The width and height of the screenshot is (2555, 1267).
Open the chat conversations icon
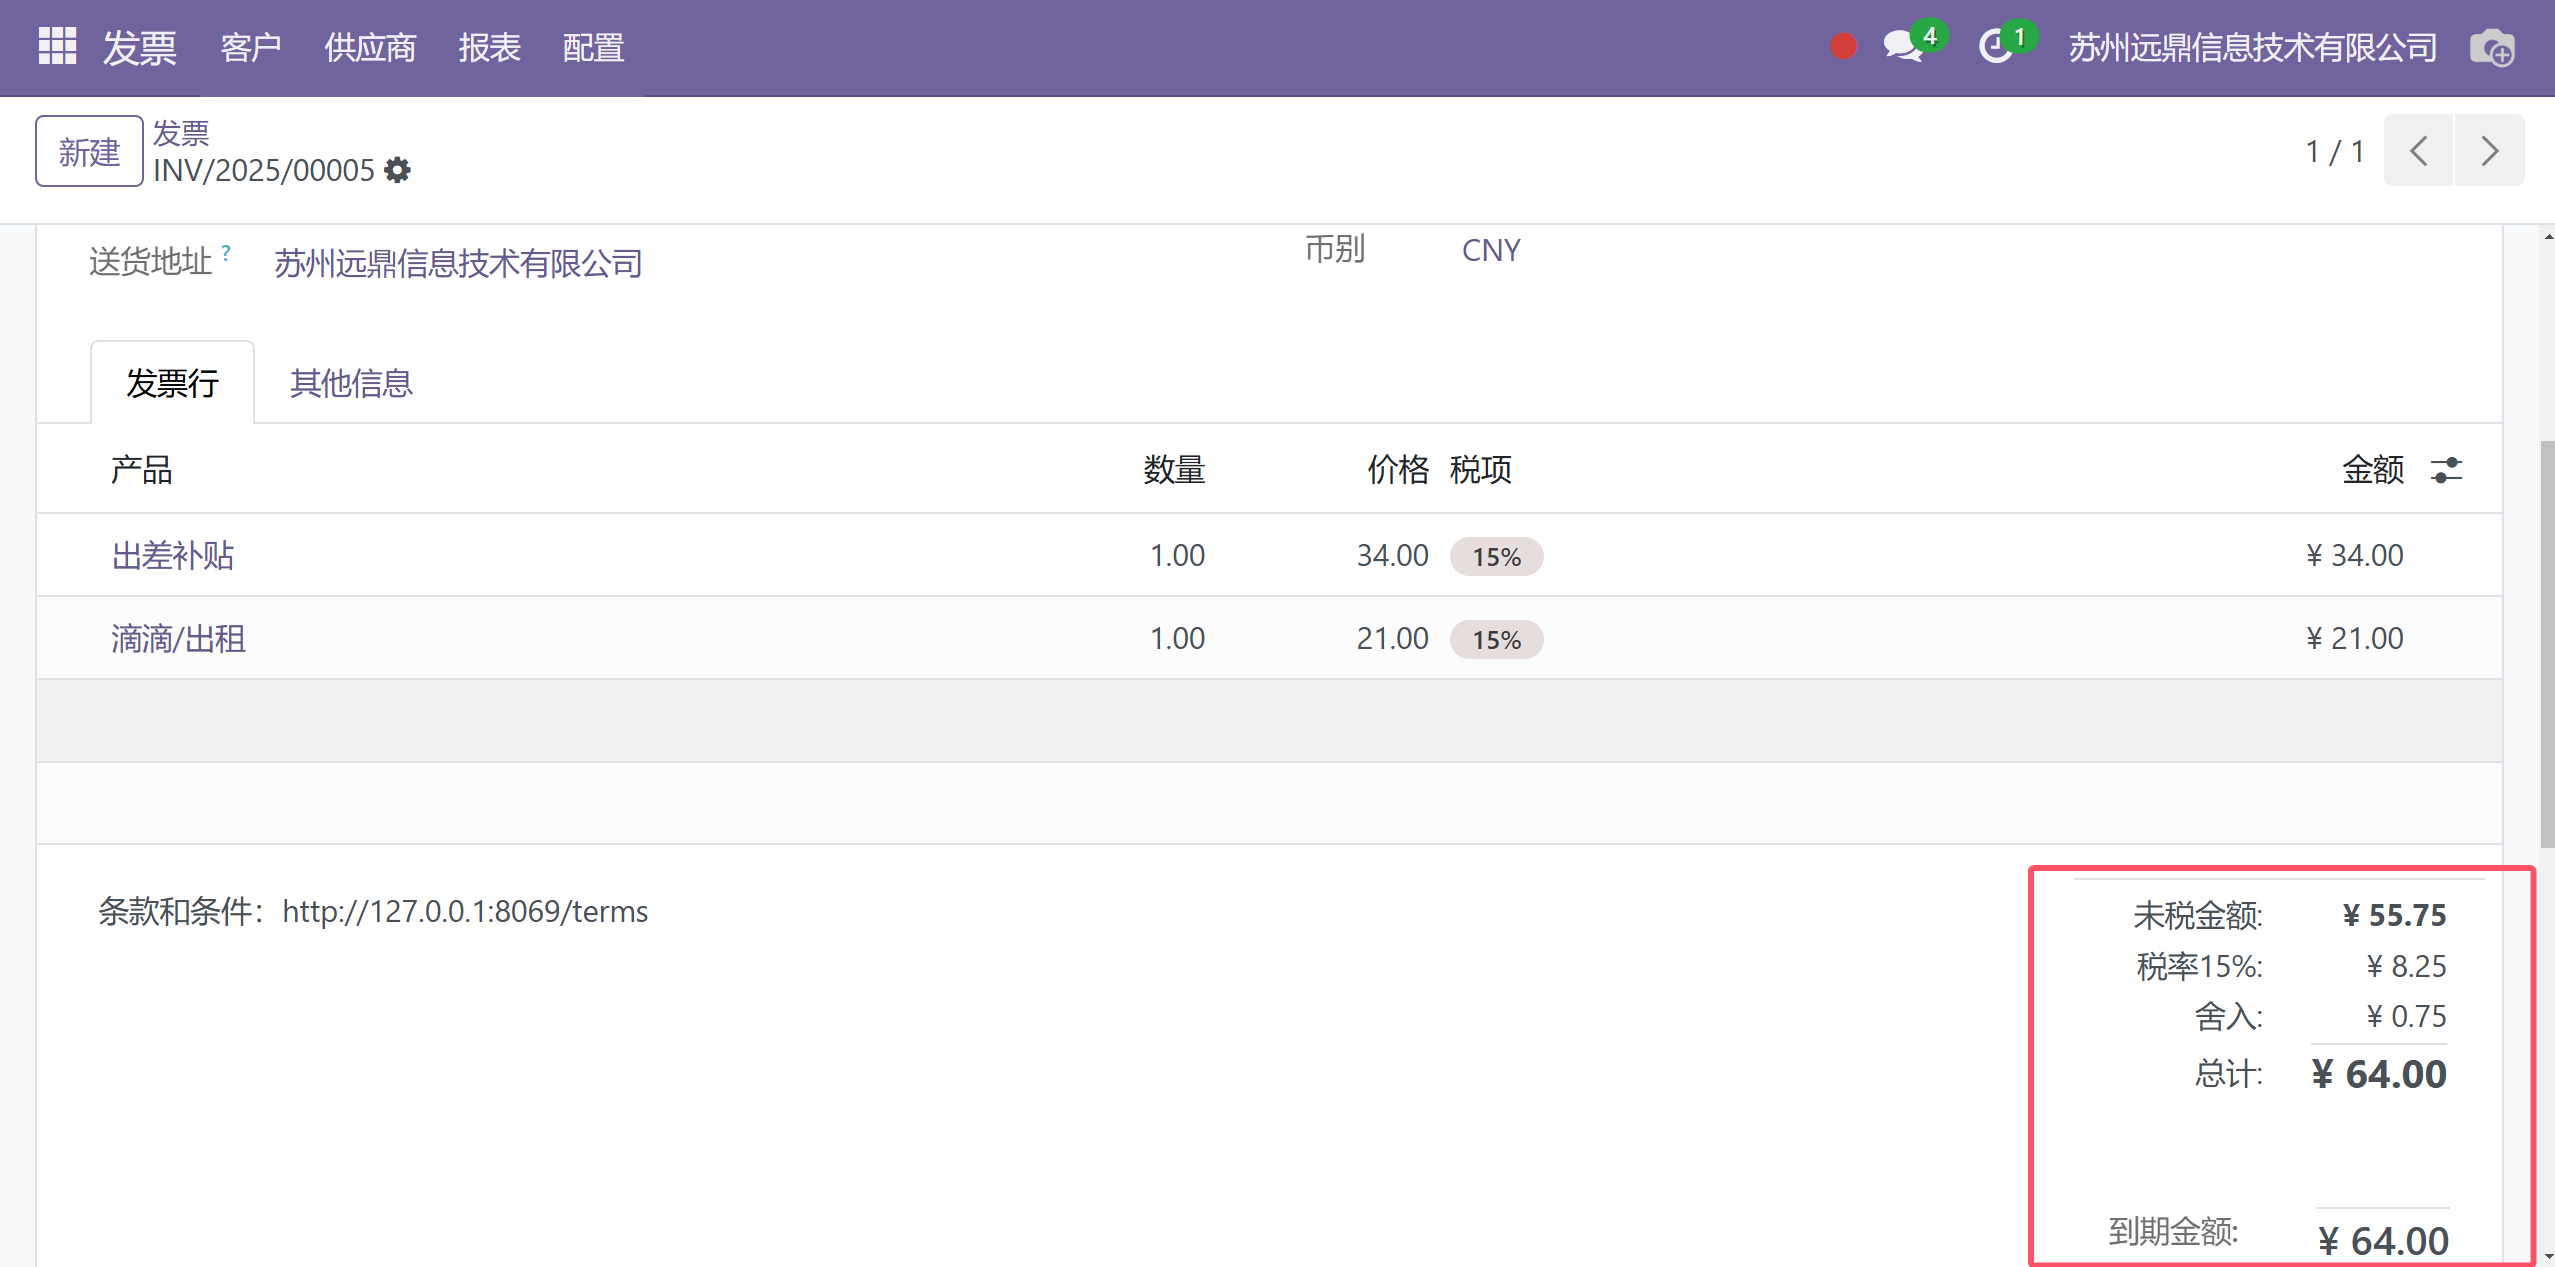click(1903, 47)
